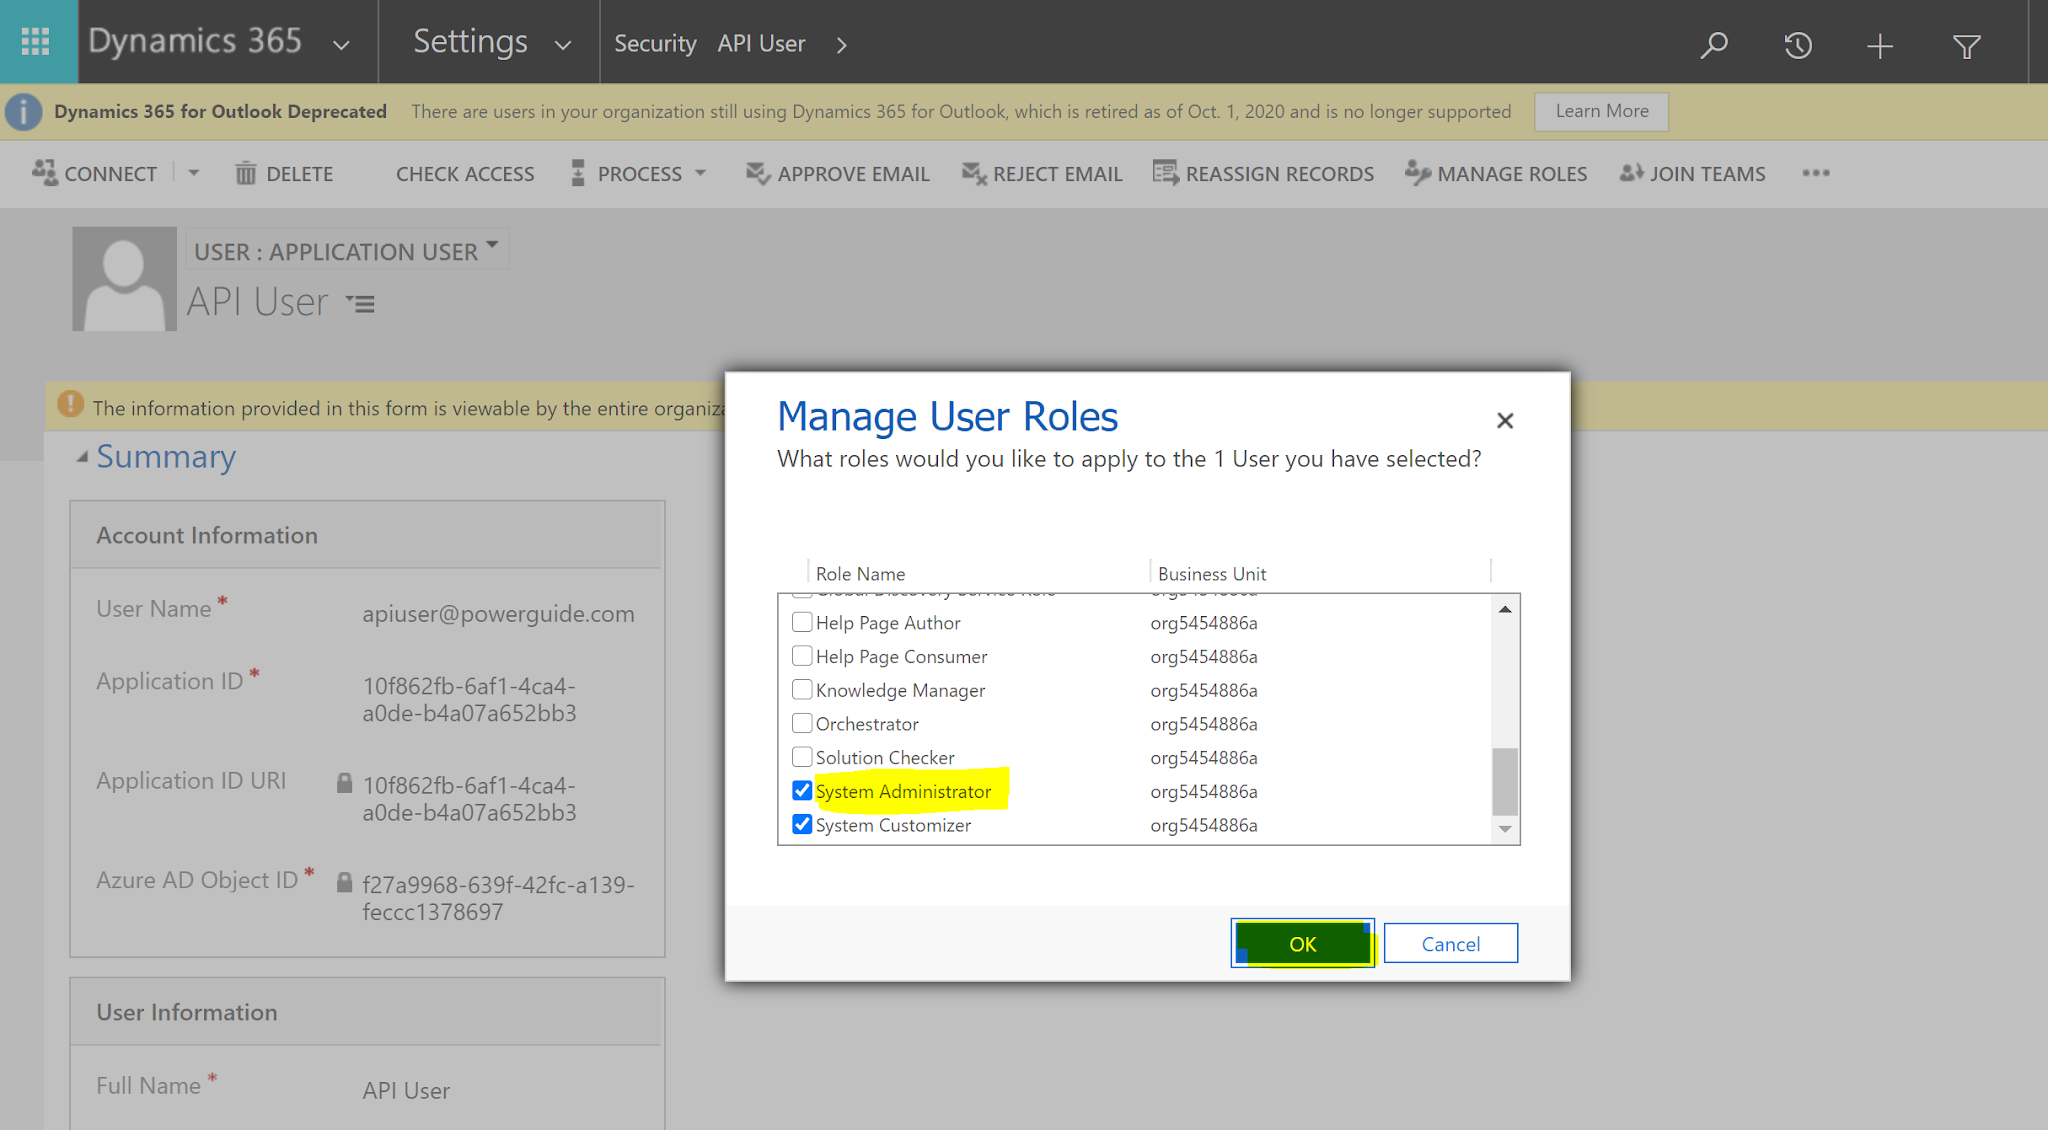This screenshot has width=2048, height=1130.
Task: Open more commands ellipsis
Action: tap(1815, 173)
